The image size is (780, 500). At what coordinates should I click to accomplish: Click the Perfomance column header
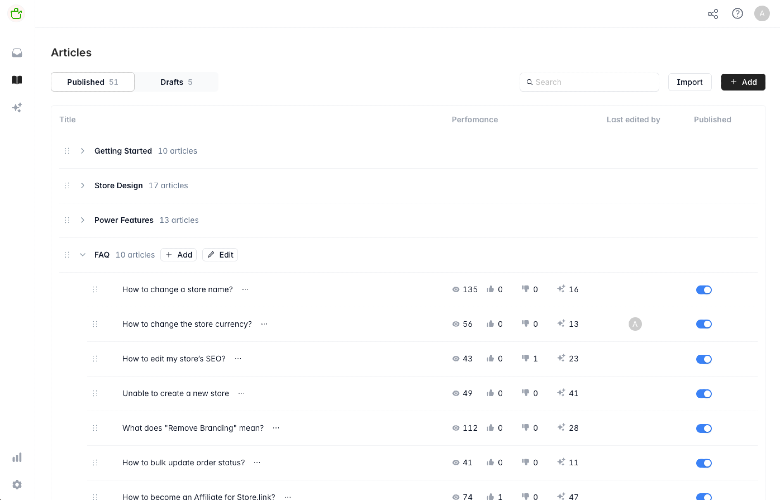(475, 119)
